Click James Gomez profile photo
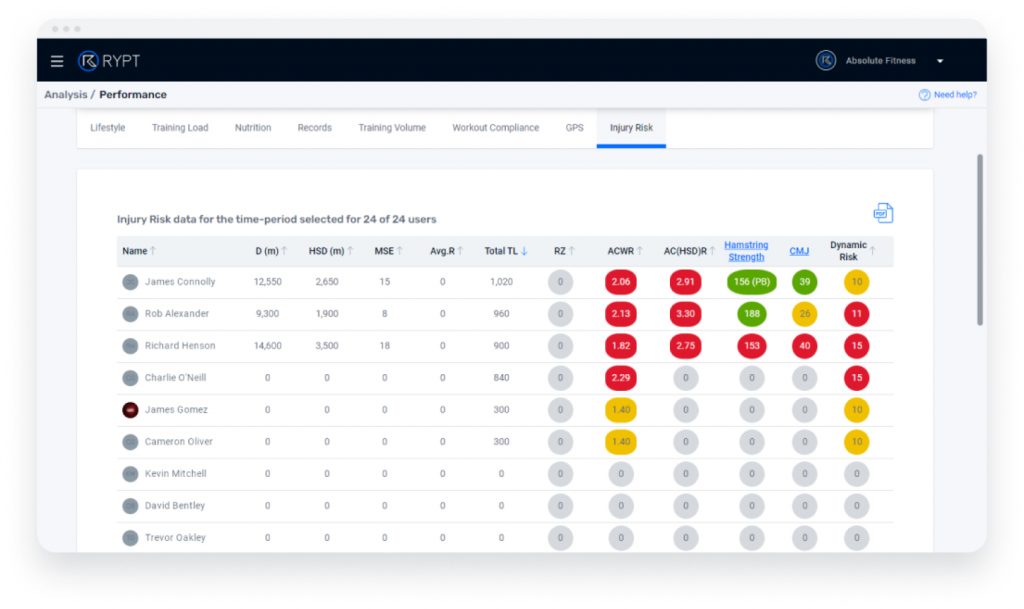Viewport: 1024px width, 609px height. pos(131,410)
